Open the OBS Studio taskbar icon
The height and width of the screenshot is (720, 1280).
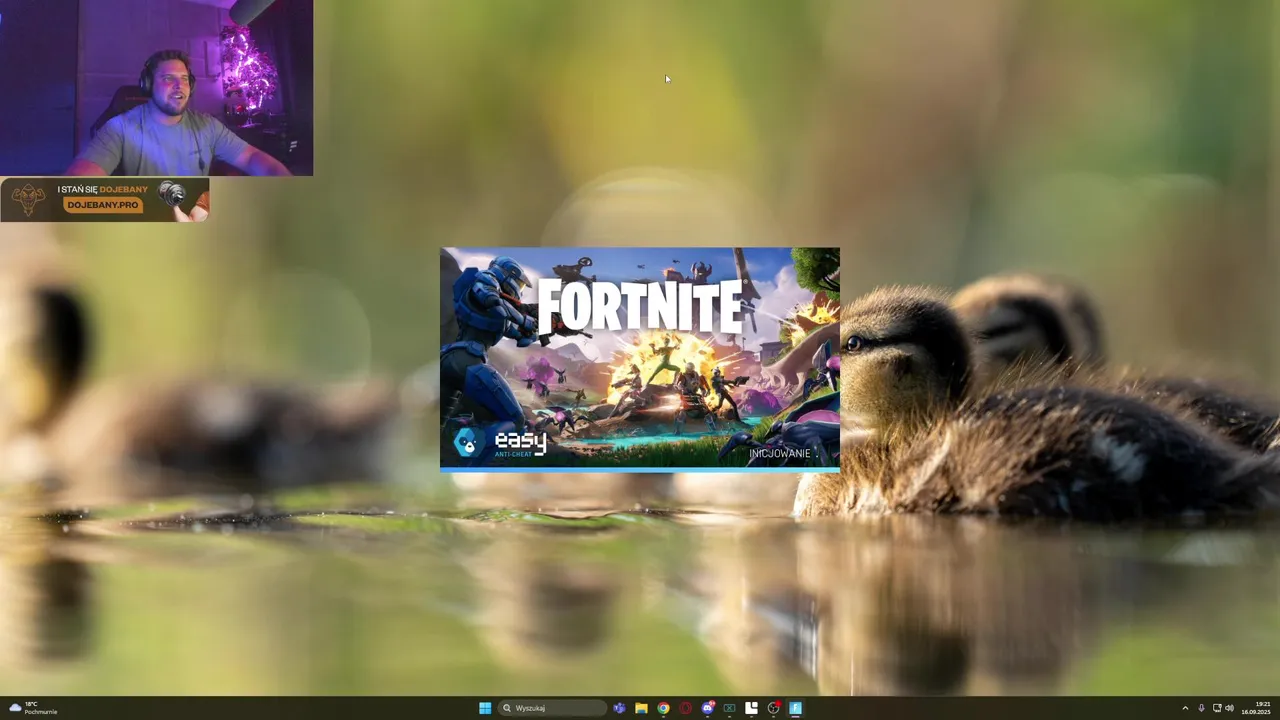[773, 708]
